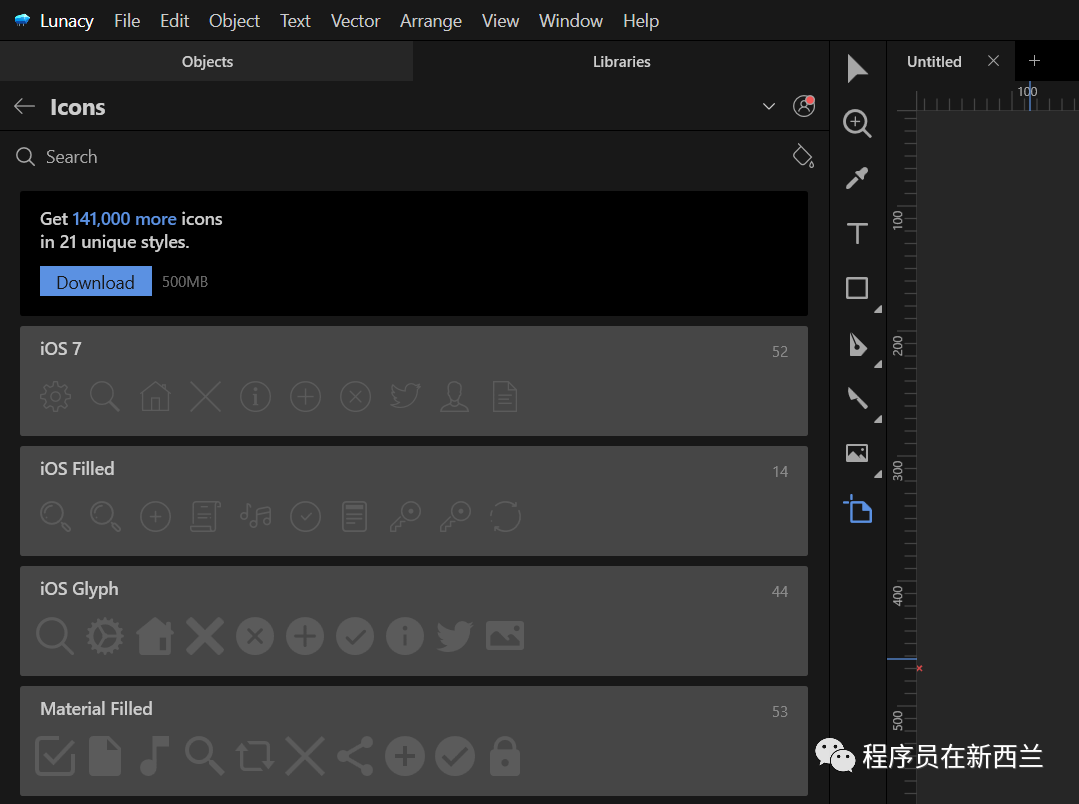Open the Vector menu
This screenshot has width=1079, height=804.
[355, 20]
